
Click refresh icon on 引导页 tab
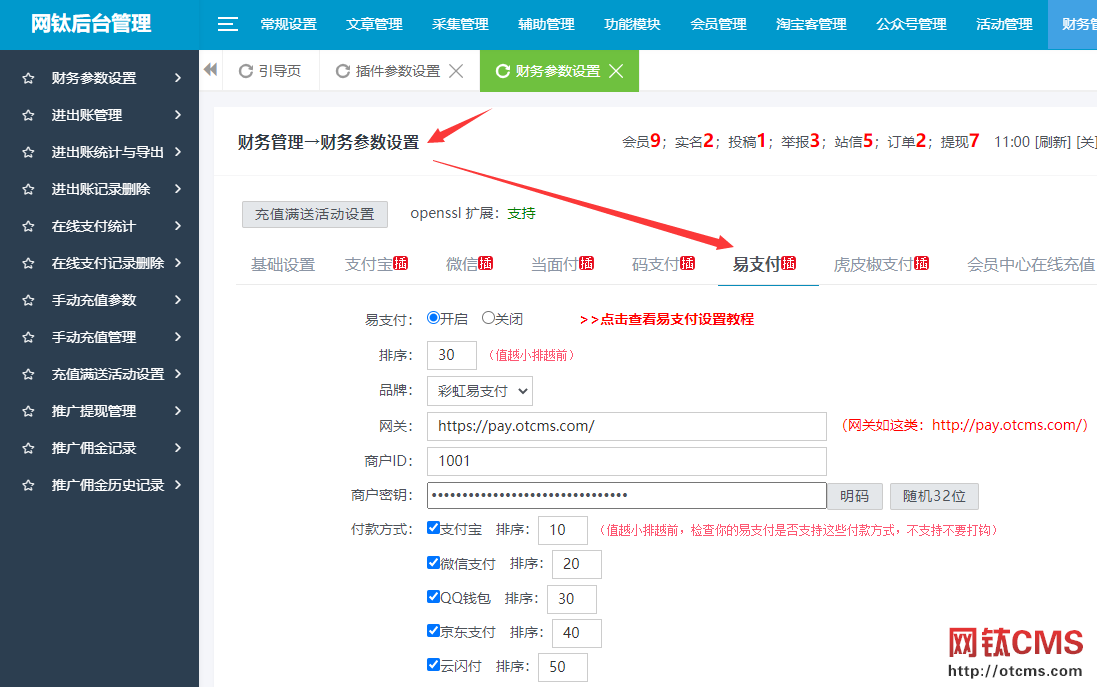tap(246, 71)
